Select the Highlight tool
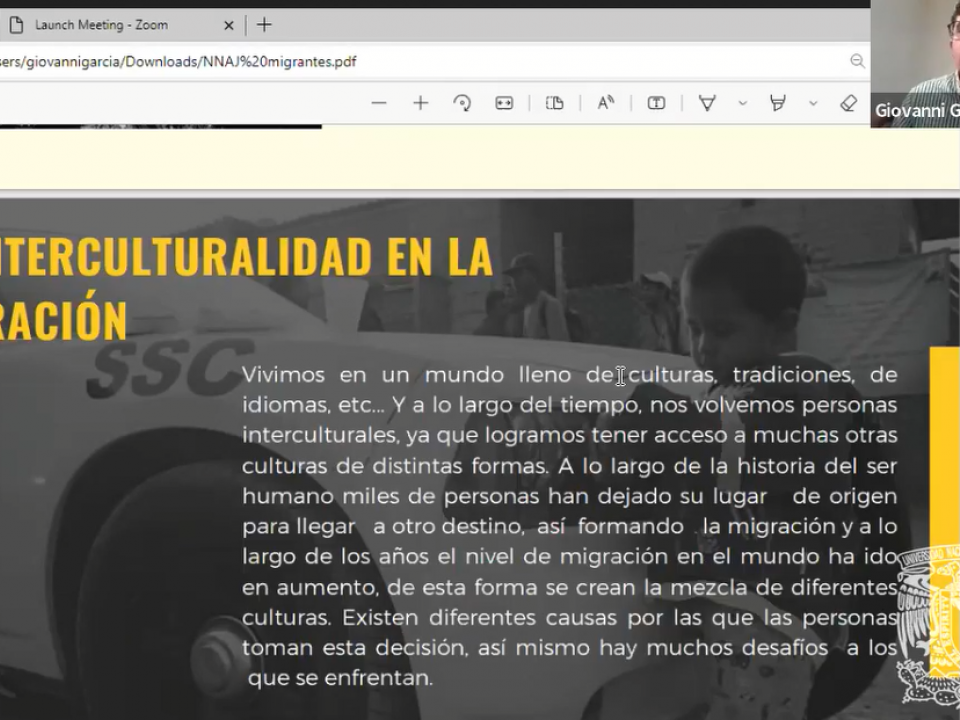Viewport: 960px width, 720px height. tap(778, 103)
